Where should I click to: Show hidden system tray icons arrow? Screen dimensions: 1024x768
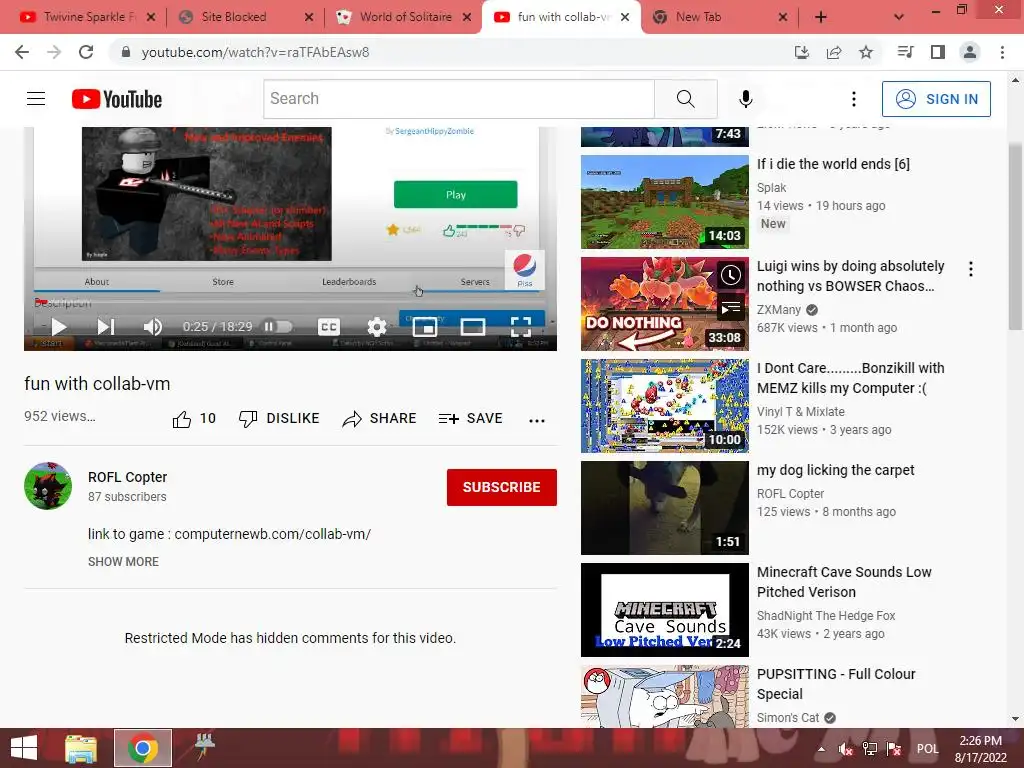pyautogui.click(x=822, y=749)
